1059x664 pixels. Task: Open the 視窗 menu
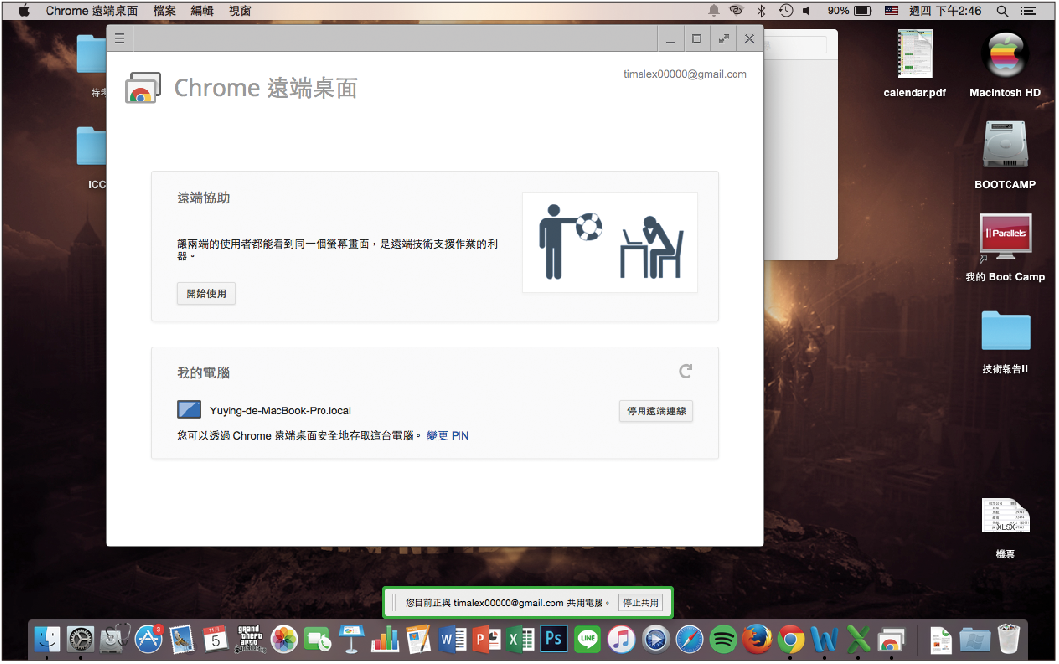coord(240,11)
